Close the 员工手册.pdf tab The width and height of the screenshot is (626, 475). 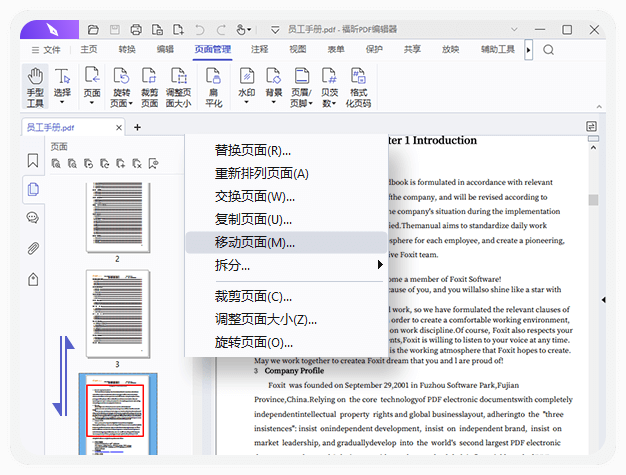(x=119, y=128)
